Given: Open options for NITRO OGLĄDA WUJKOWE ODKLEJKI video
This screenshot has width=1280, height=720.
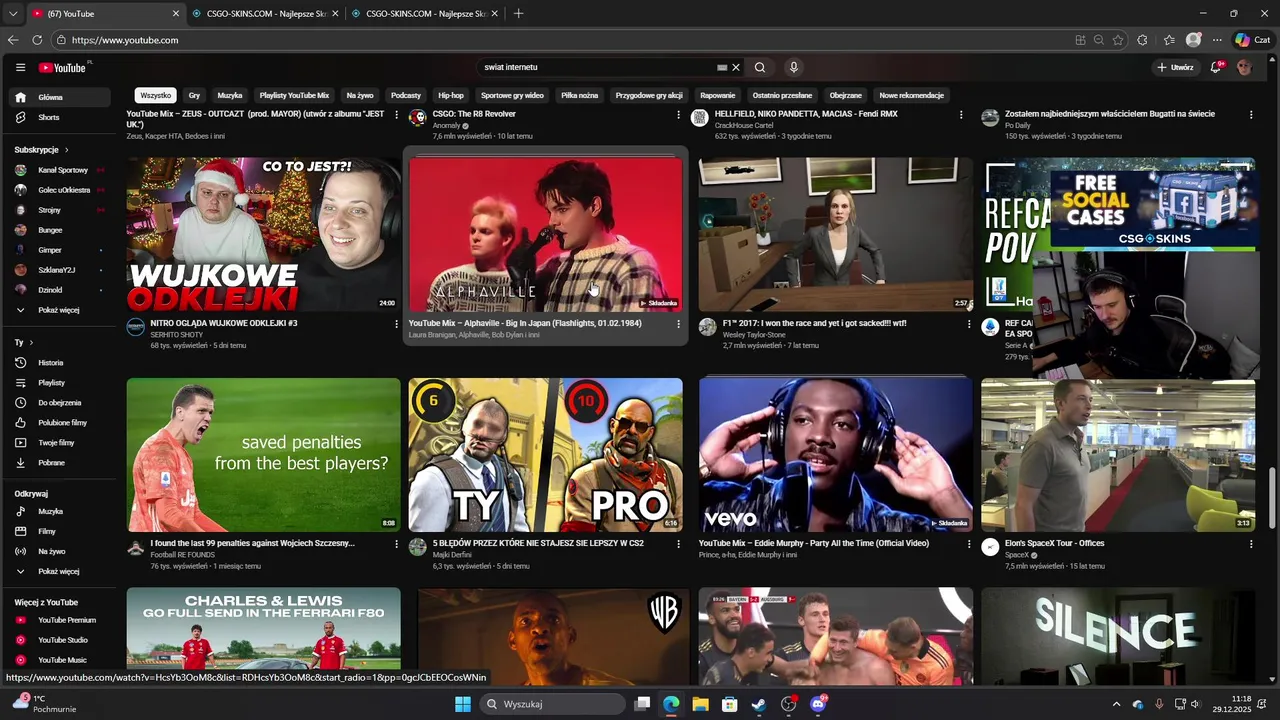Looking at the screenshot, I should click(x=396, y=324).
